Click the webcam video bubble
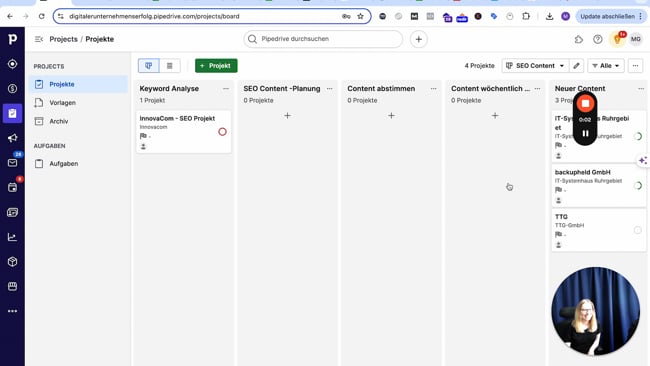The image size is (650, 366). pos(596,311)
